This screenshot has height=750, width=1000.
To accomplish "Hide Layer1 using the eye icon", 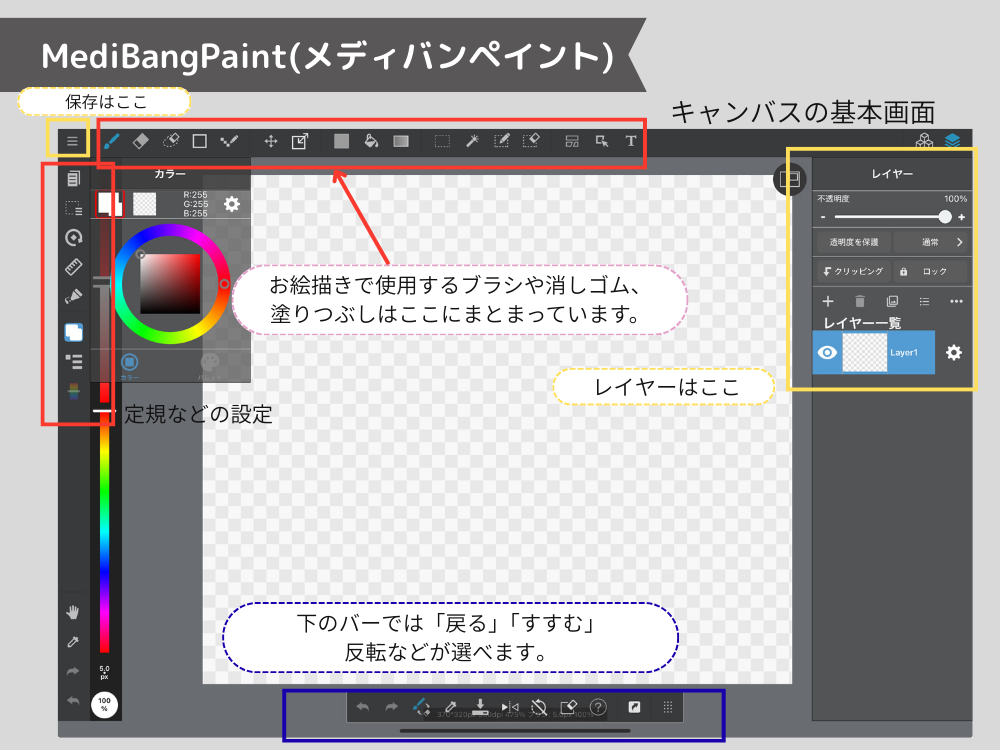I will [827, 353].
